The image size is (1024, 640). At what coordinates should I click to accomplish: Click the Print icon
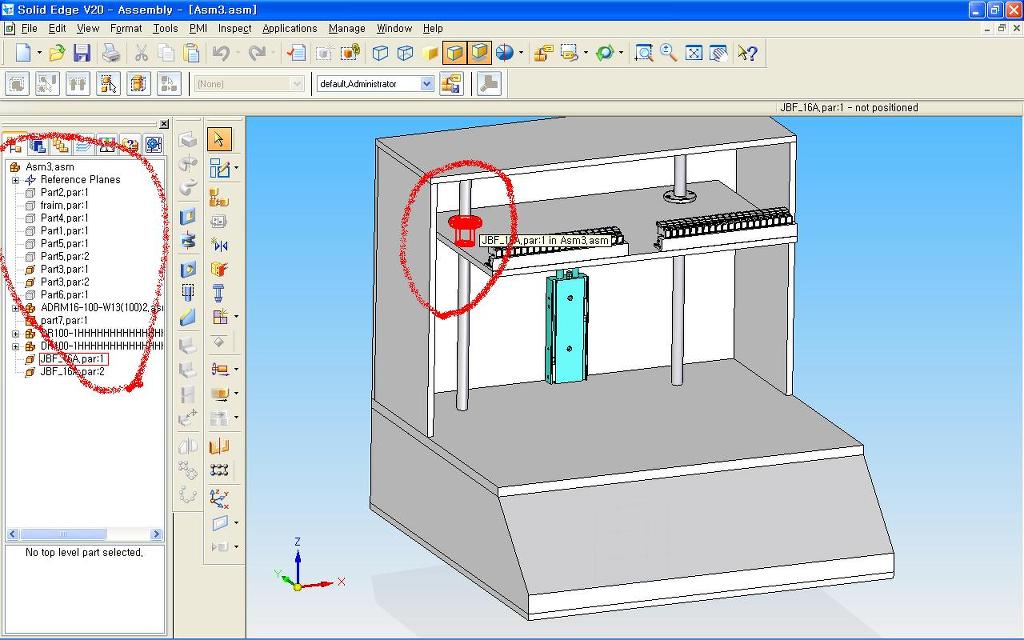click(x=110, y=53)
